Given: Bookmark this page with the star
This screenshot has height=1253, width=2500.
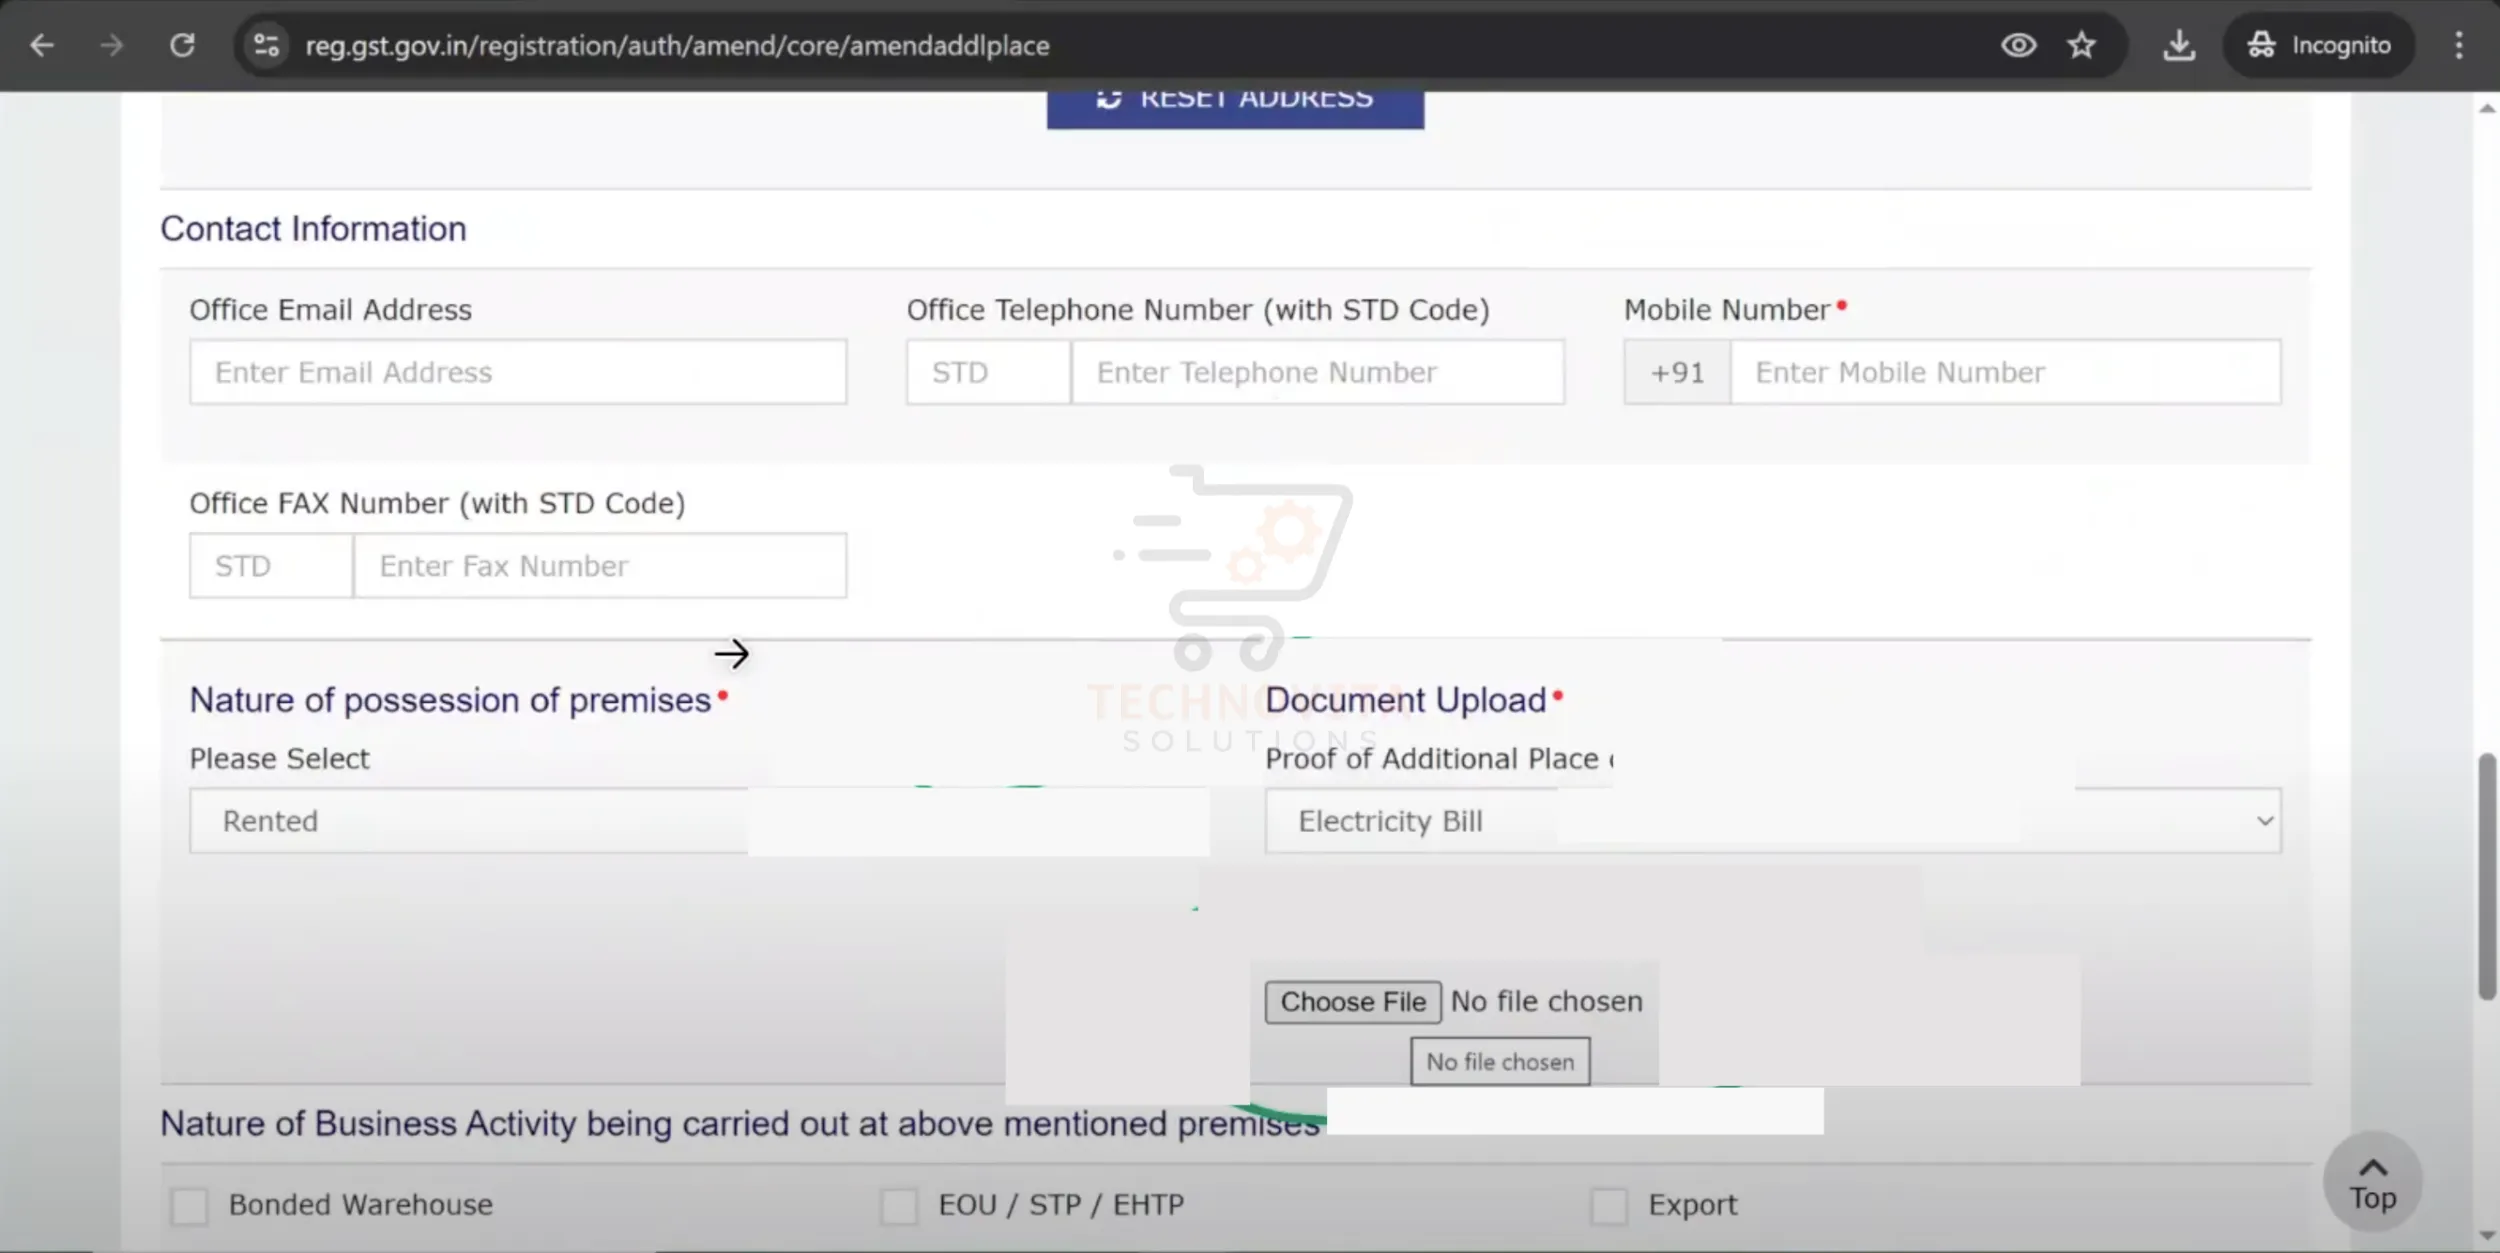Looking at the screenshot, I should [2081, 45].
